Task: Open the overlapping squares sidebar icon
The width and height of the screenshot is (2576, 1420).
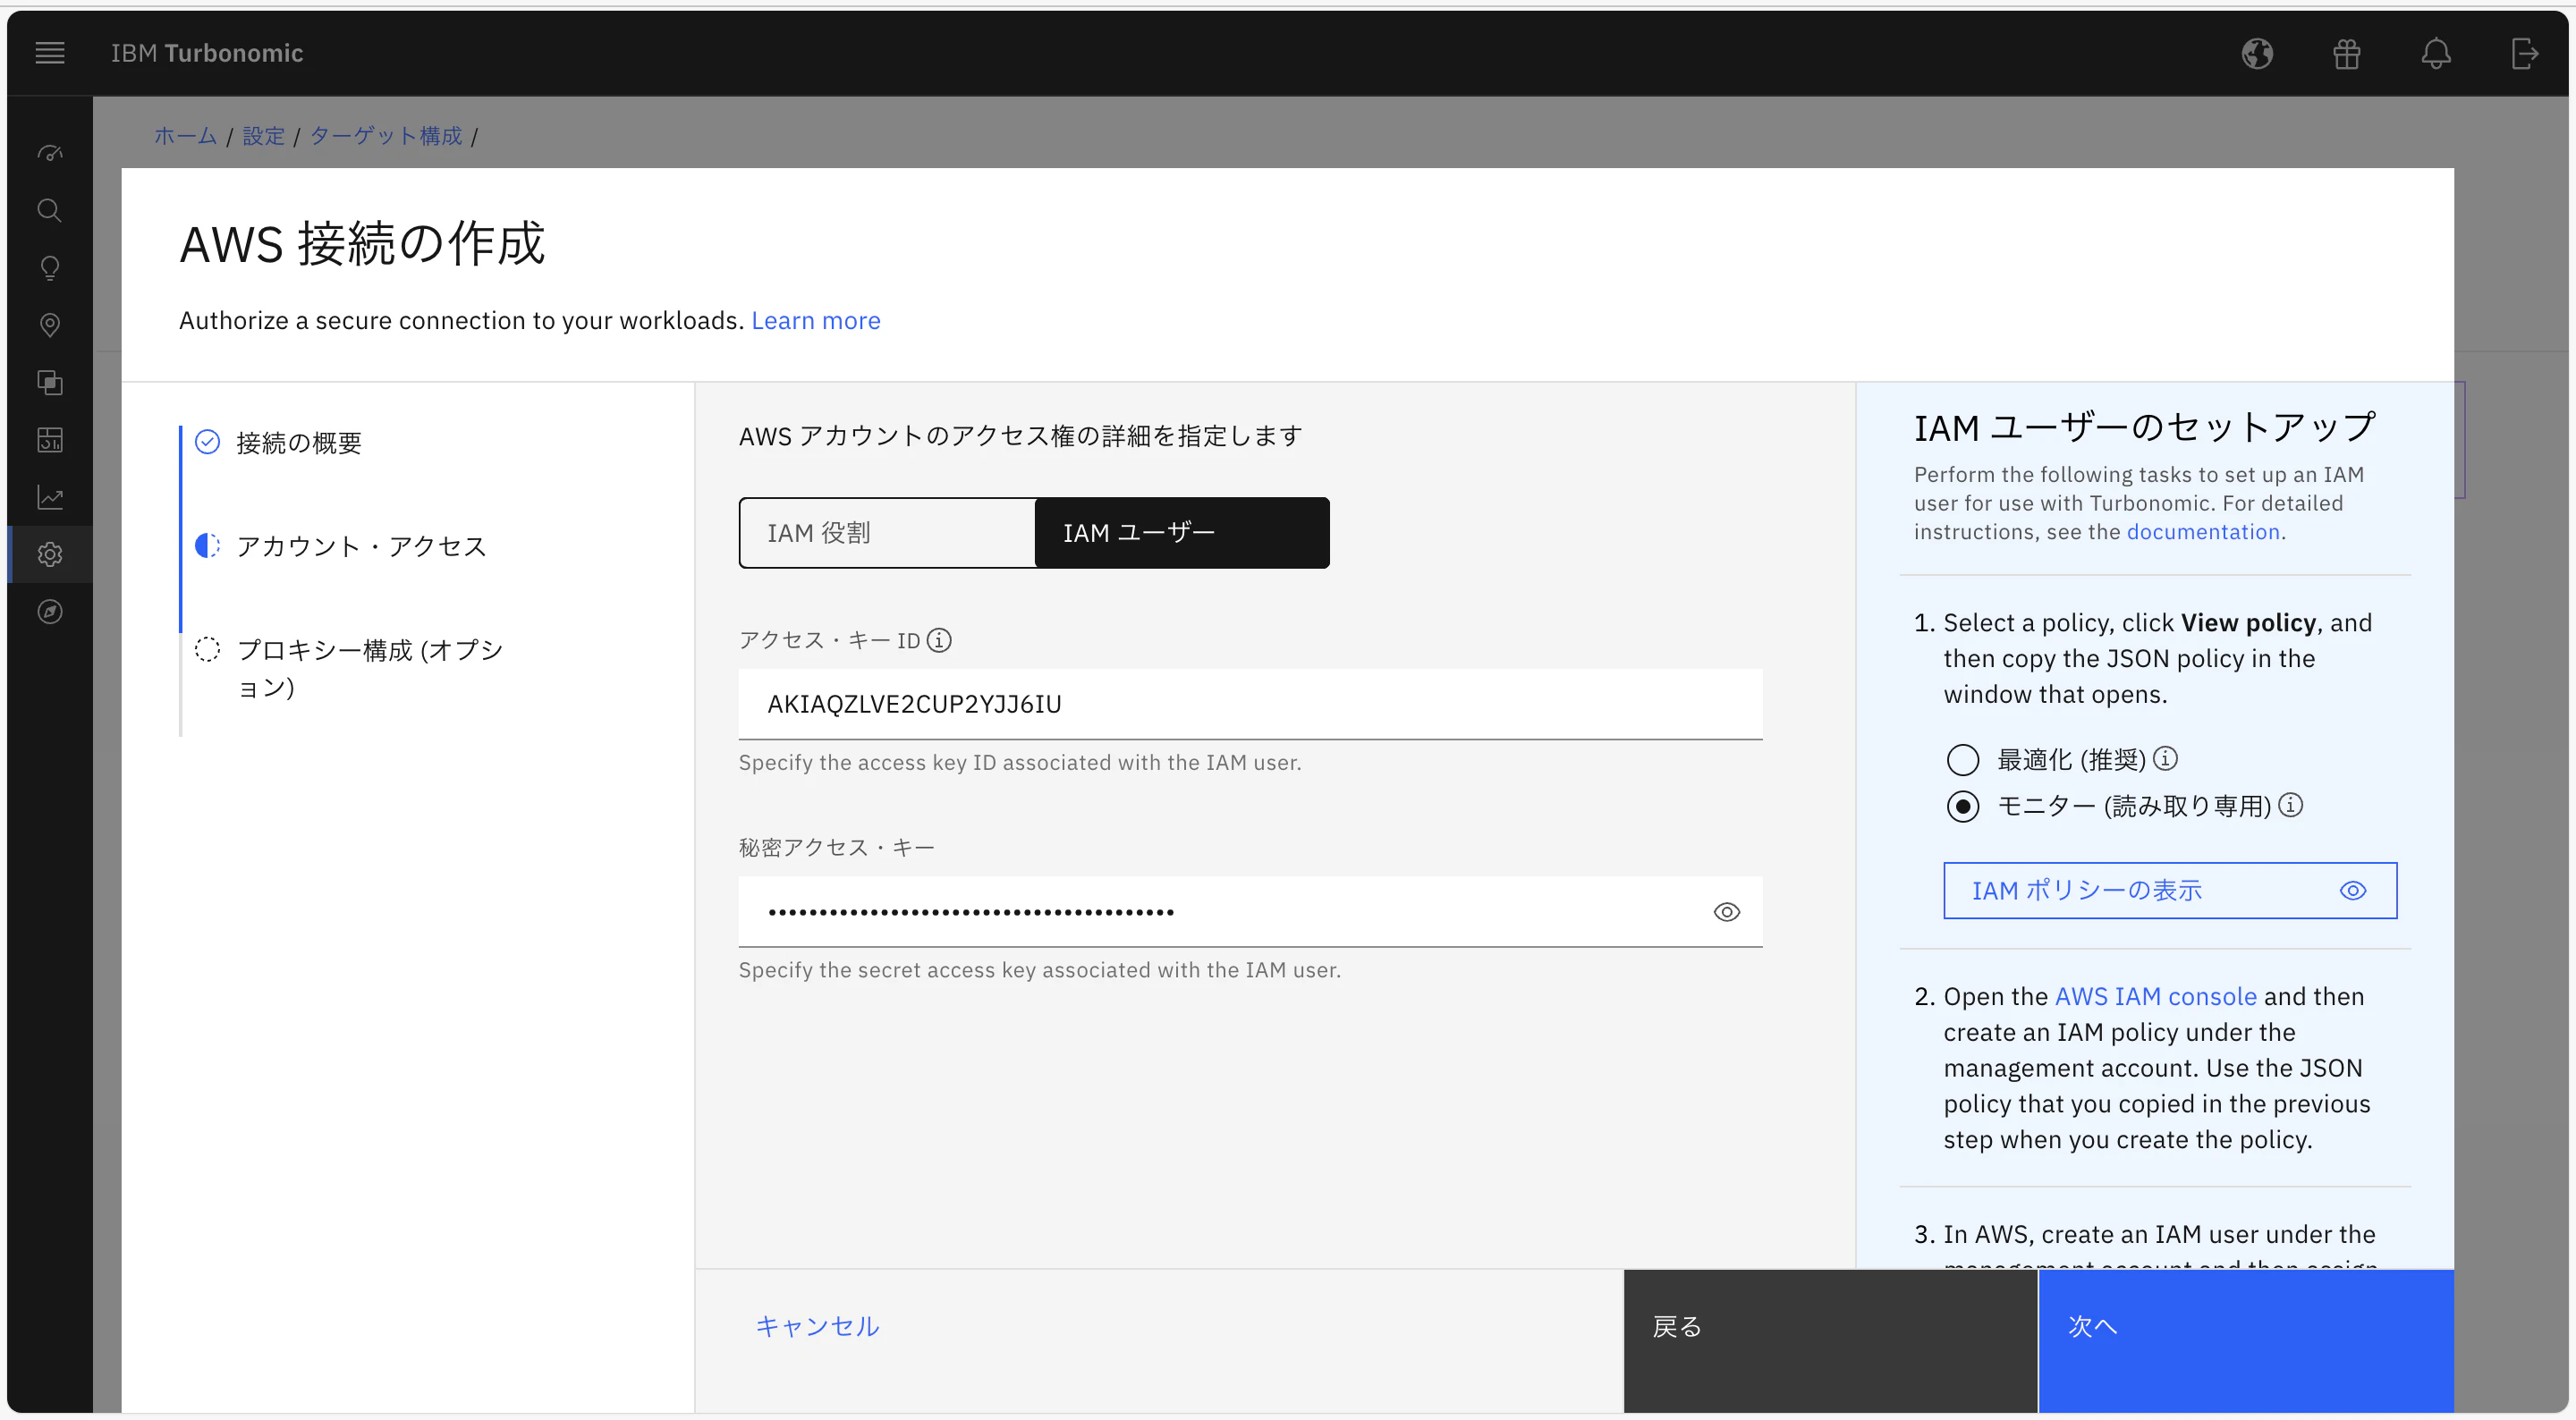Action: [x=50, y=382]
